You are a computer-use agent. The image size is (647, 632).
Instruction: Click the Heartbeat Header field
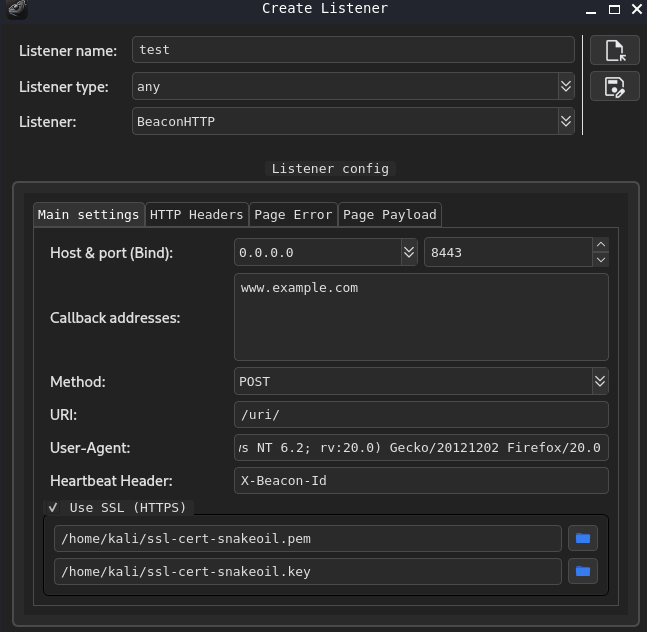421,480
